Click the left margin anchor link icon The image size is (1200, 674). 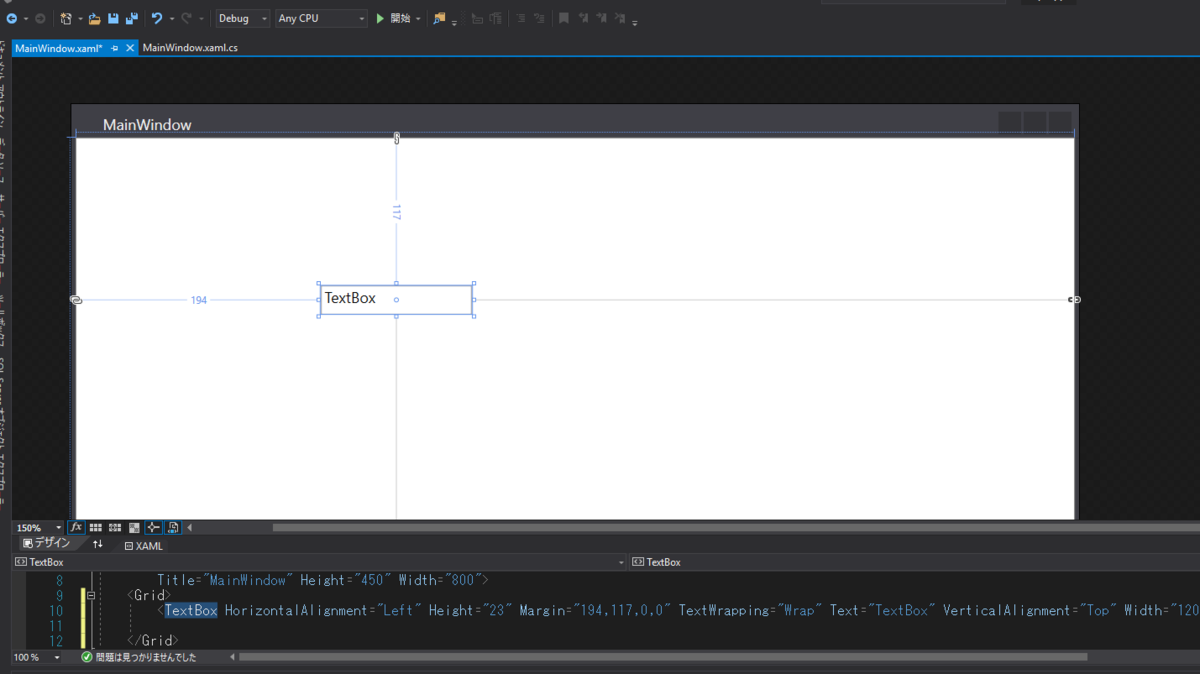click(x=76, y=300)
